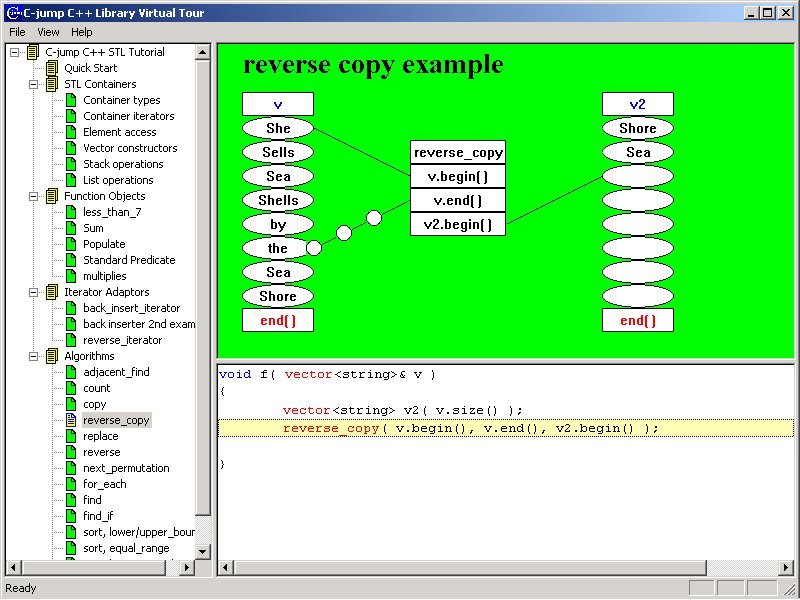The height and width of the screenshot is (600, 800).
Task: Click the Ready status bar text
Action: (21, 588)
